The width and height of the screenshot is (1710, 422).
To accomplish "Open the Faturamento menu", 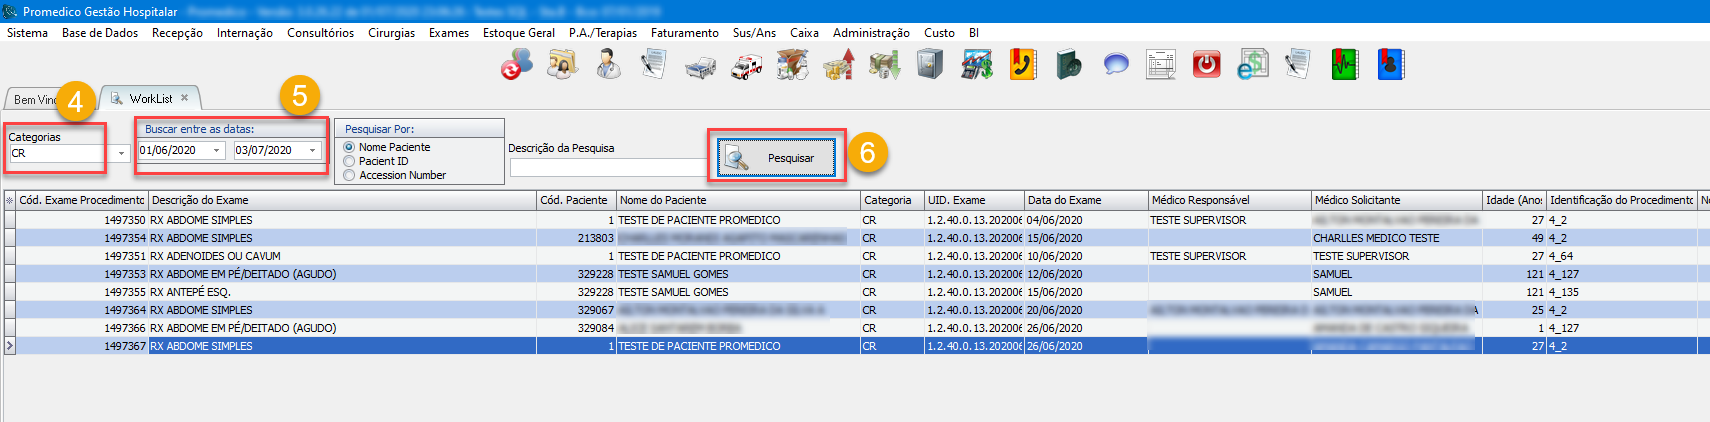I will pos(684,33).
